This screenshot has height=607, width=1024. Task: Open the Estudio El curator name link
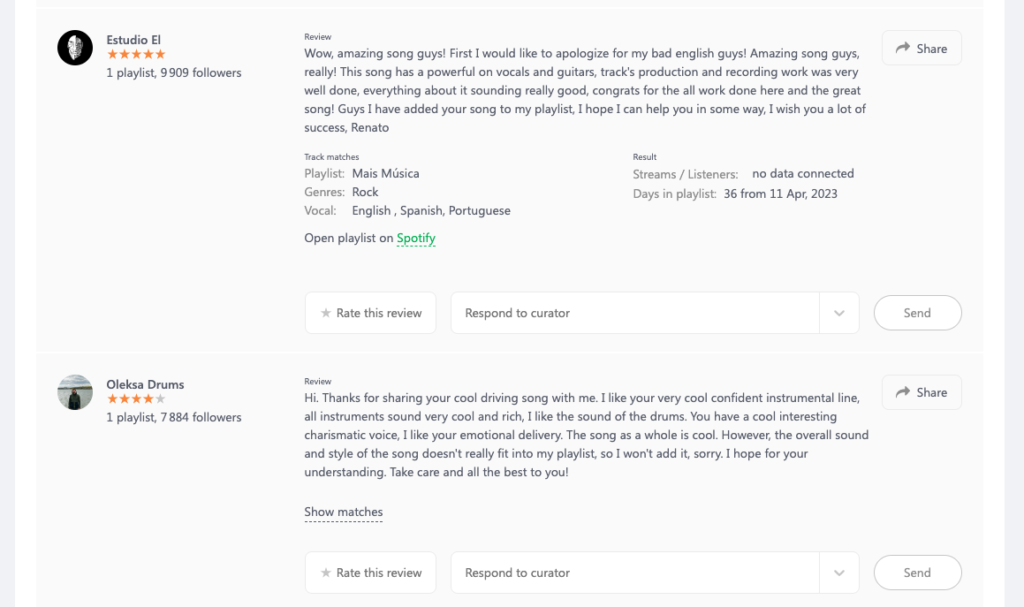click(133, 40)
